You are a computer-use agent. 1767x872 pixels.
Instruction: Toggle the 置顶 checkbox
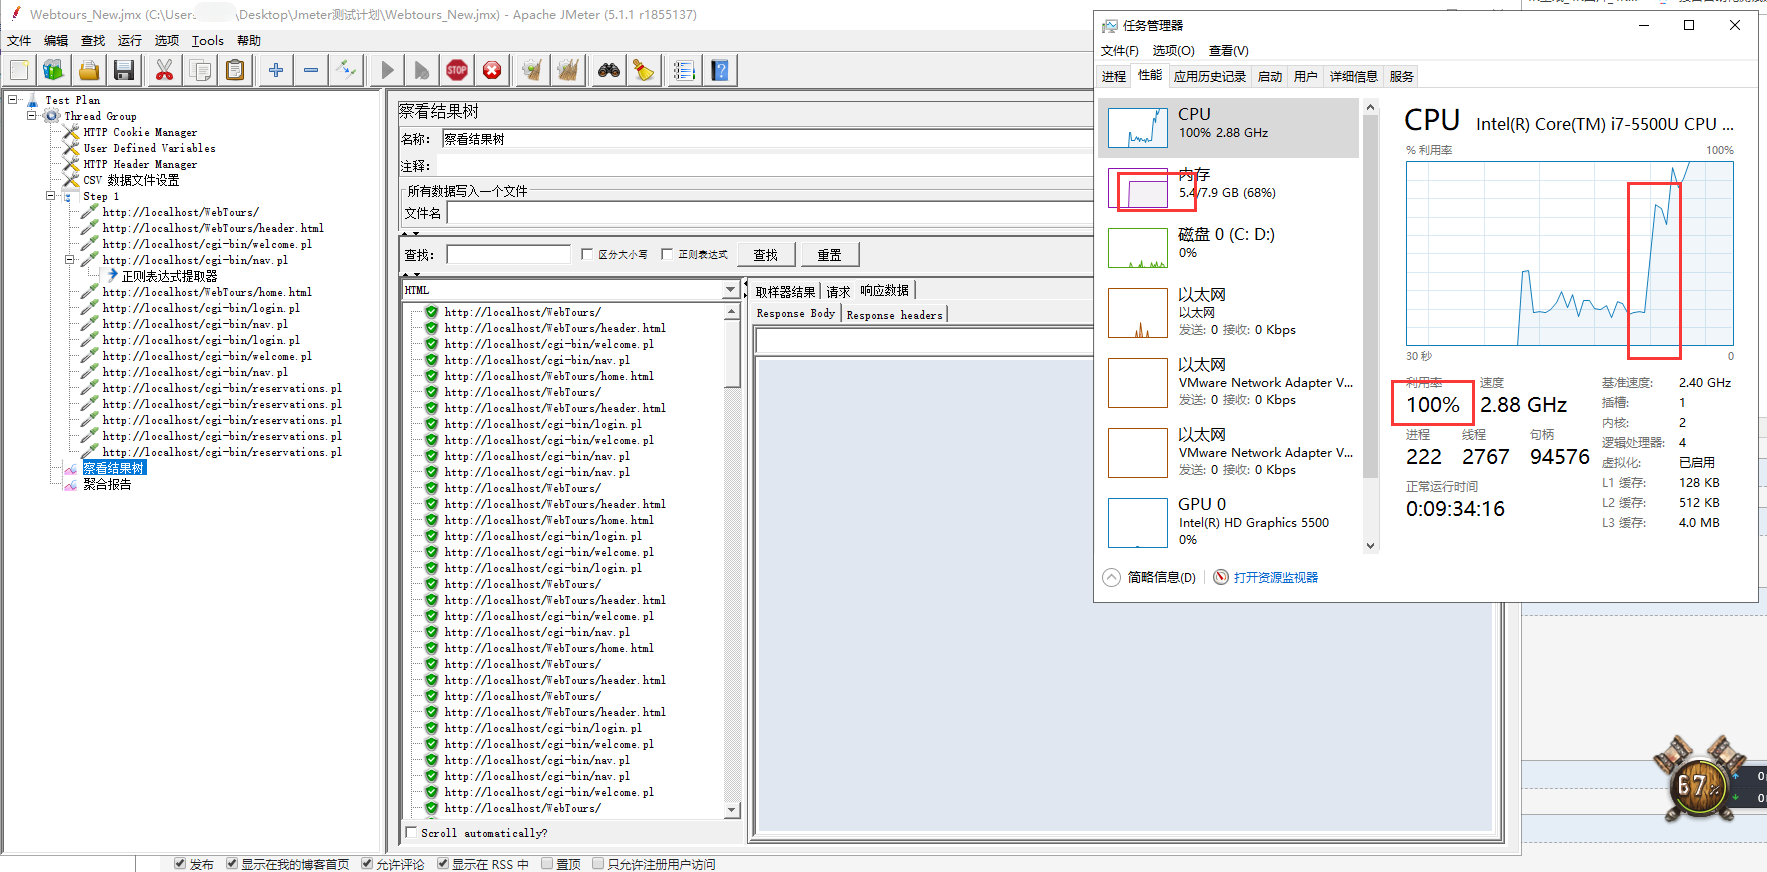pos(547,863)
